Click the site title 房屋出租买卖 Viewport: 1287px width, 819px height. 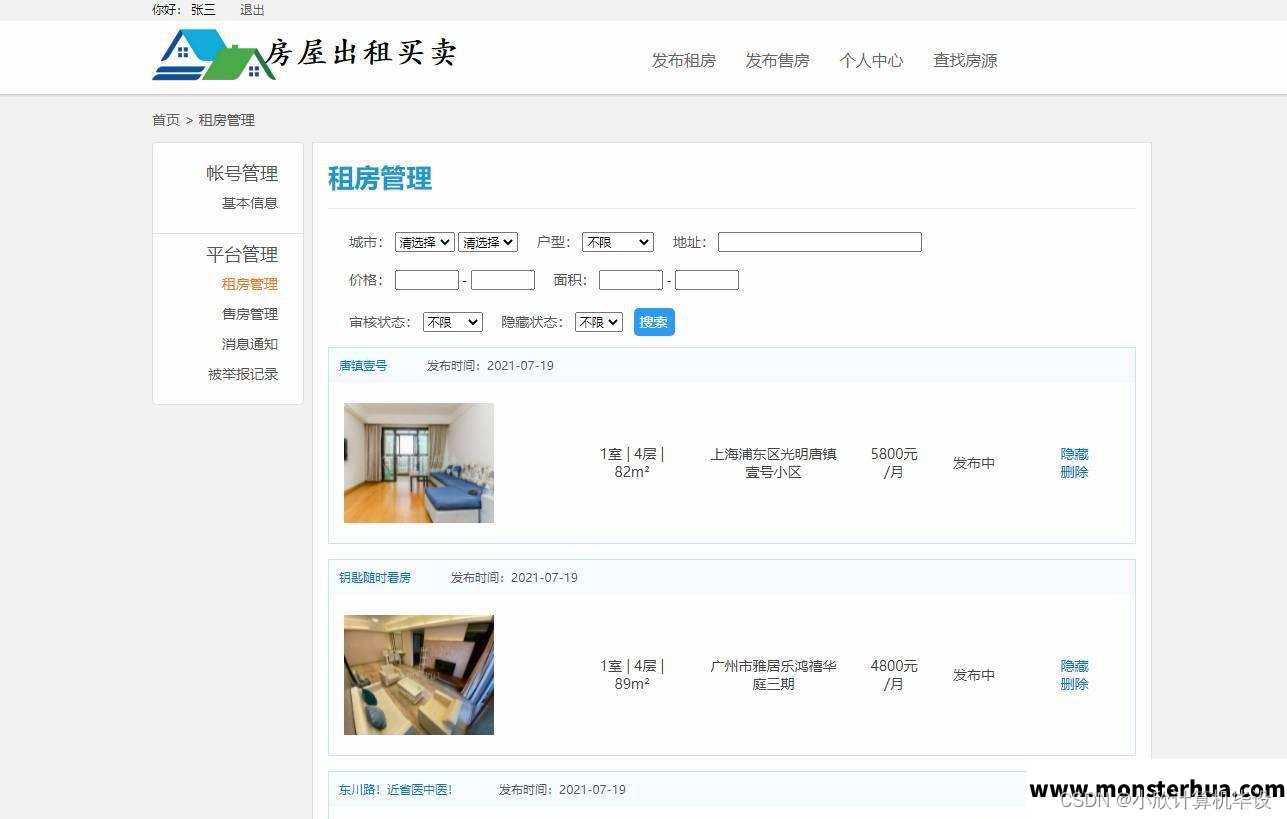[x=362, y=52]
